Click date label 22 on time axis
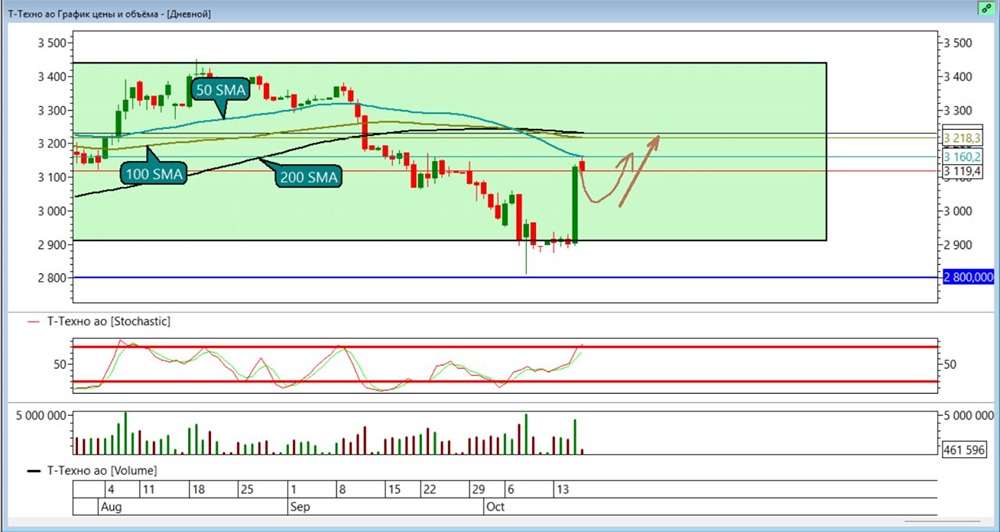This screenshot has height=532, width=1000. 429,489
